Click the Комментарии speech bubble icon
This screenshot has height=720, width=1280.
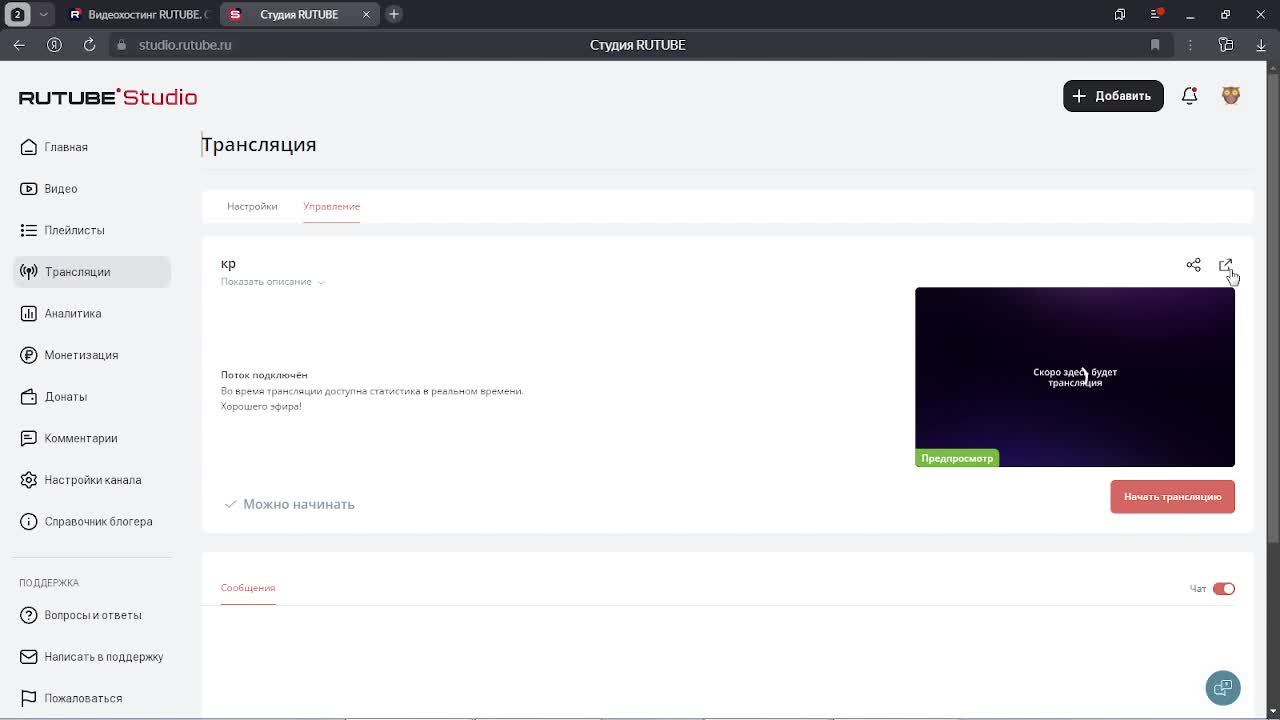click(x=28, y=438)
